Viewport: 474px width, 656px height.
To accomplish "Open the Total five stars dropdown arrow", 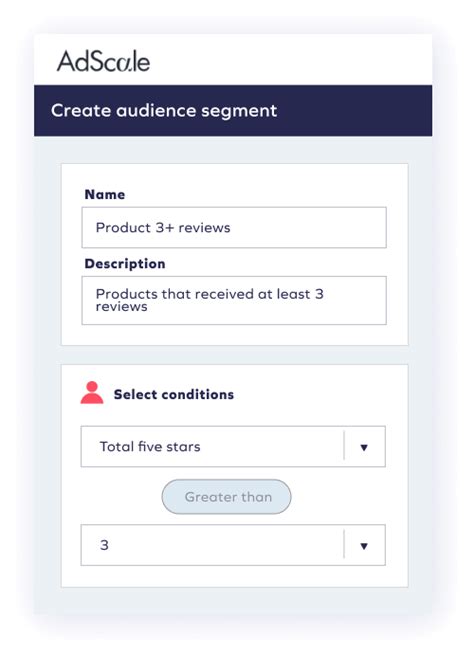I will pos(364,447).
